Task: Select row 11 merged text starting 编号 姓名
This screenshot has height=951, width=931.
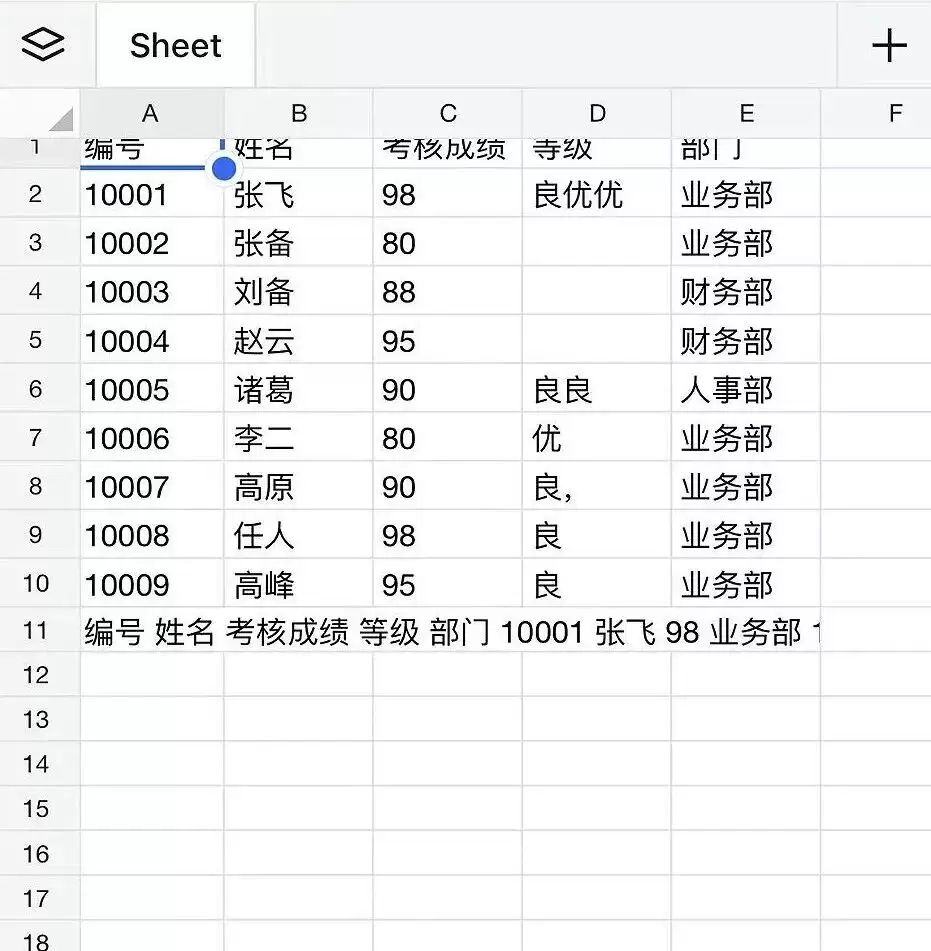Action: [x=450, y=631]
